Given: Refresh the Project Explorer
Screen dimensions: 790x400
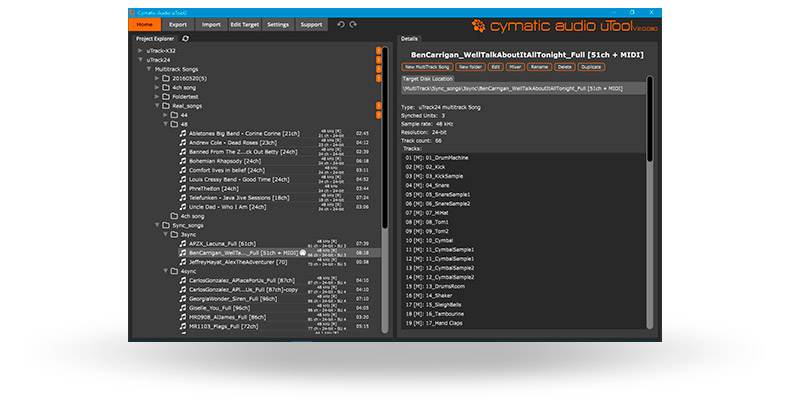Looking at the screenshot, I should (185, 38).
